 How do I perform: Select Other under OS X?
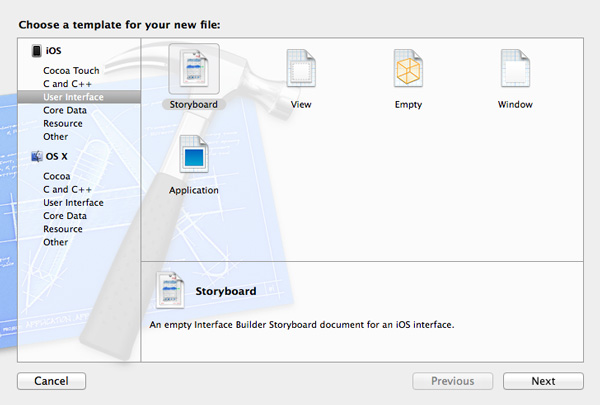point(55,242)
